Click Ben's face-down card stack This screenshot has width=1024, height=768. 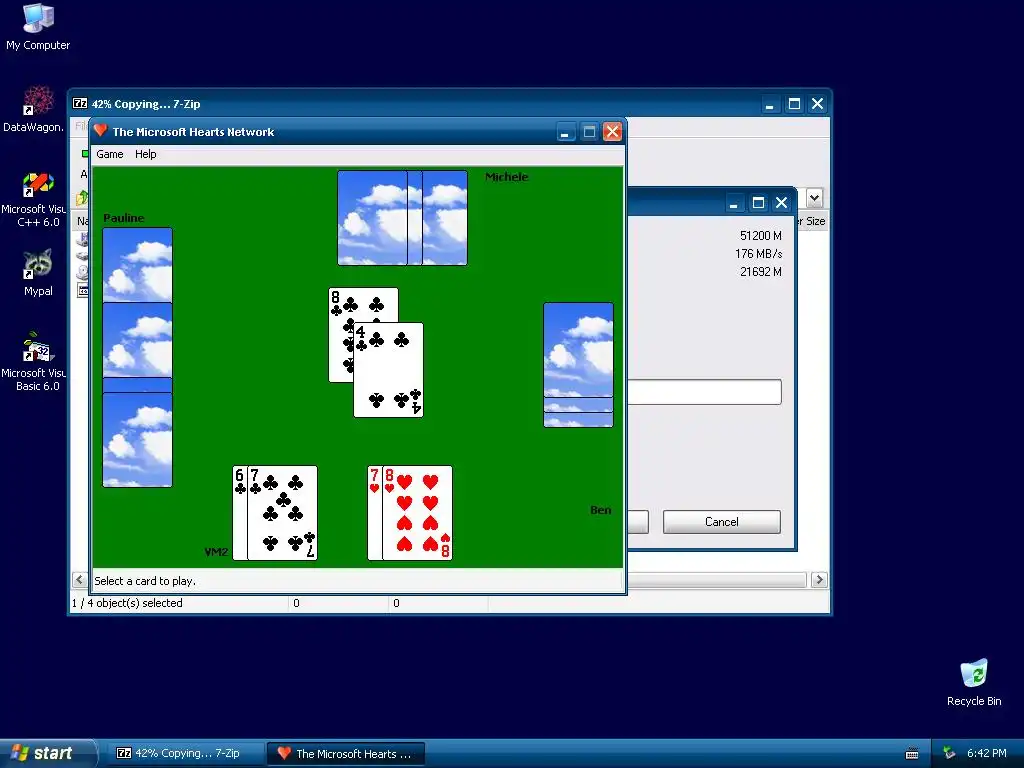579,364
